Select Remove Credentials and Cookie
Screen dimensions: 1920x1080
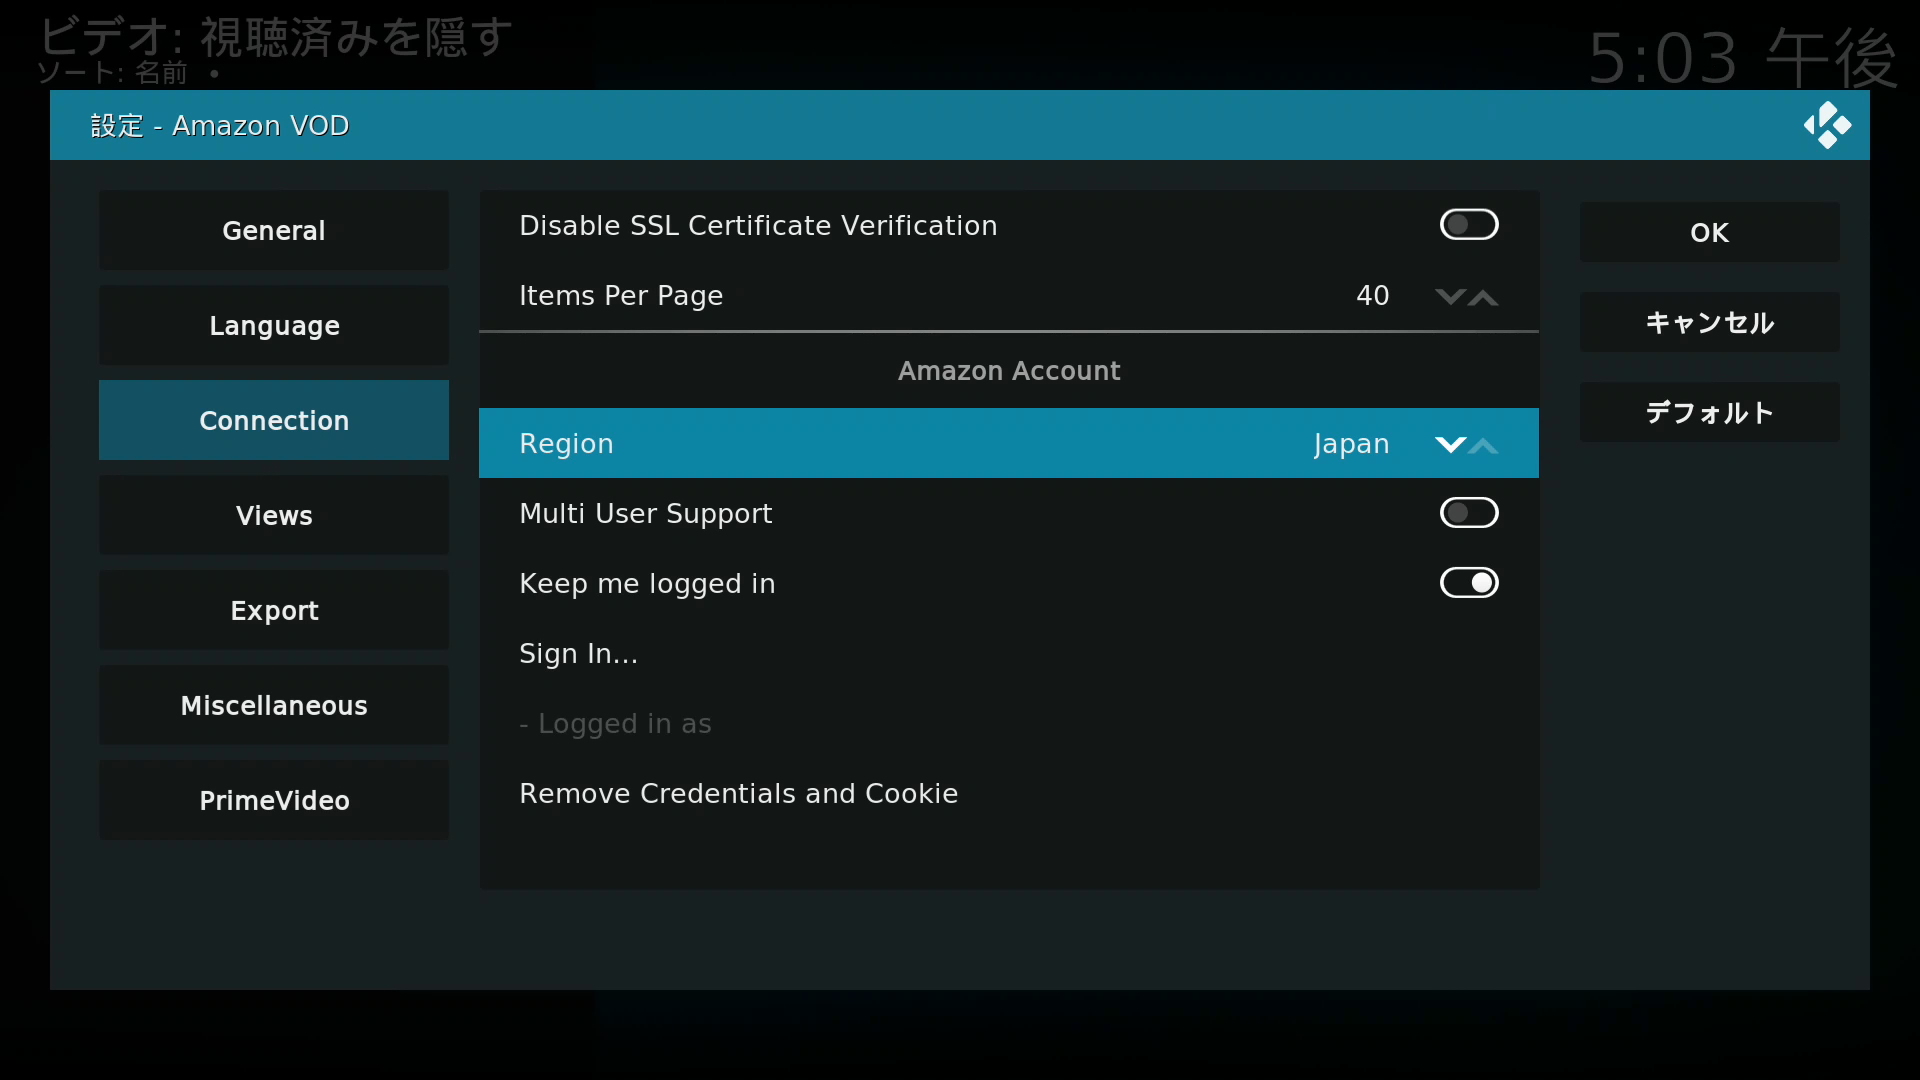[1009, 793]
